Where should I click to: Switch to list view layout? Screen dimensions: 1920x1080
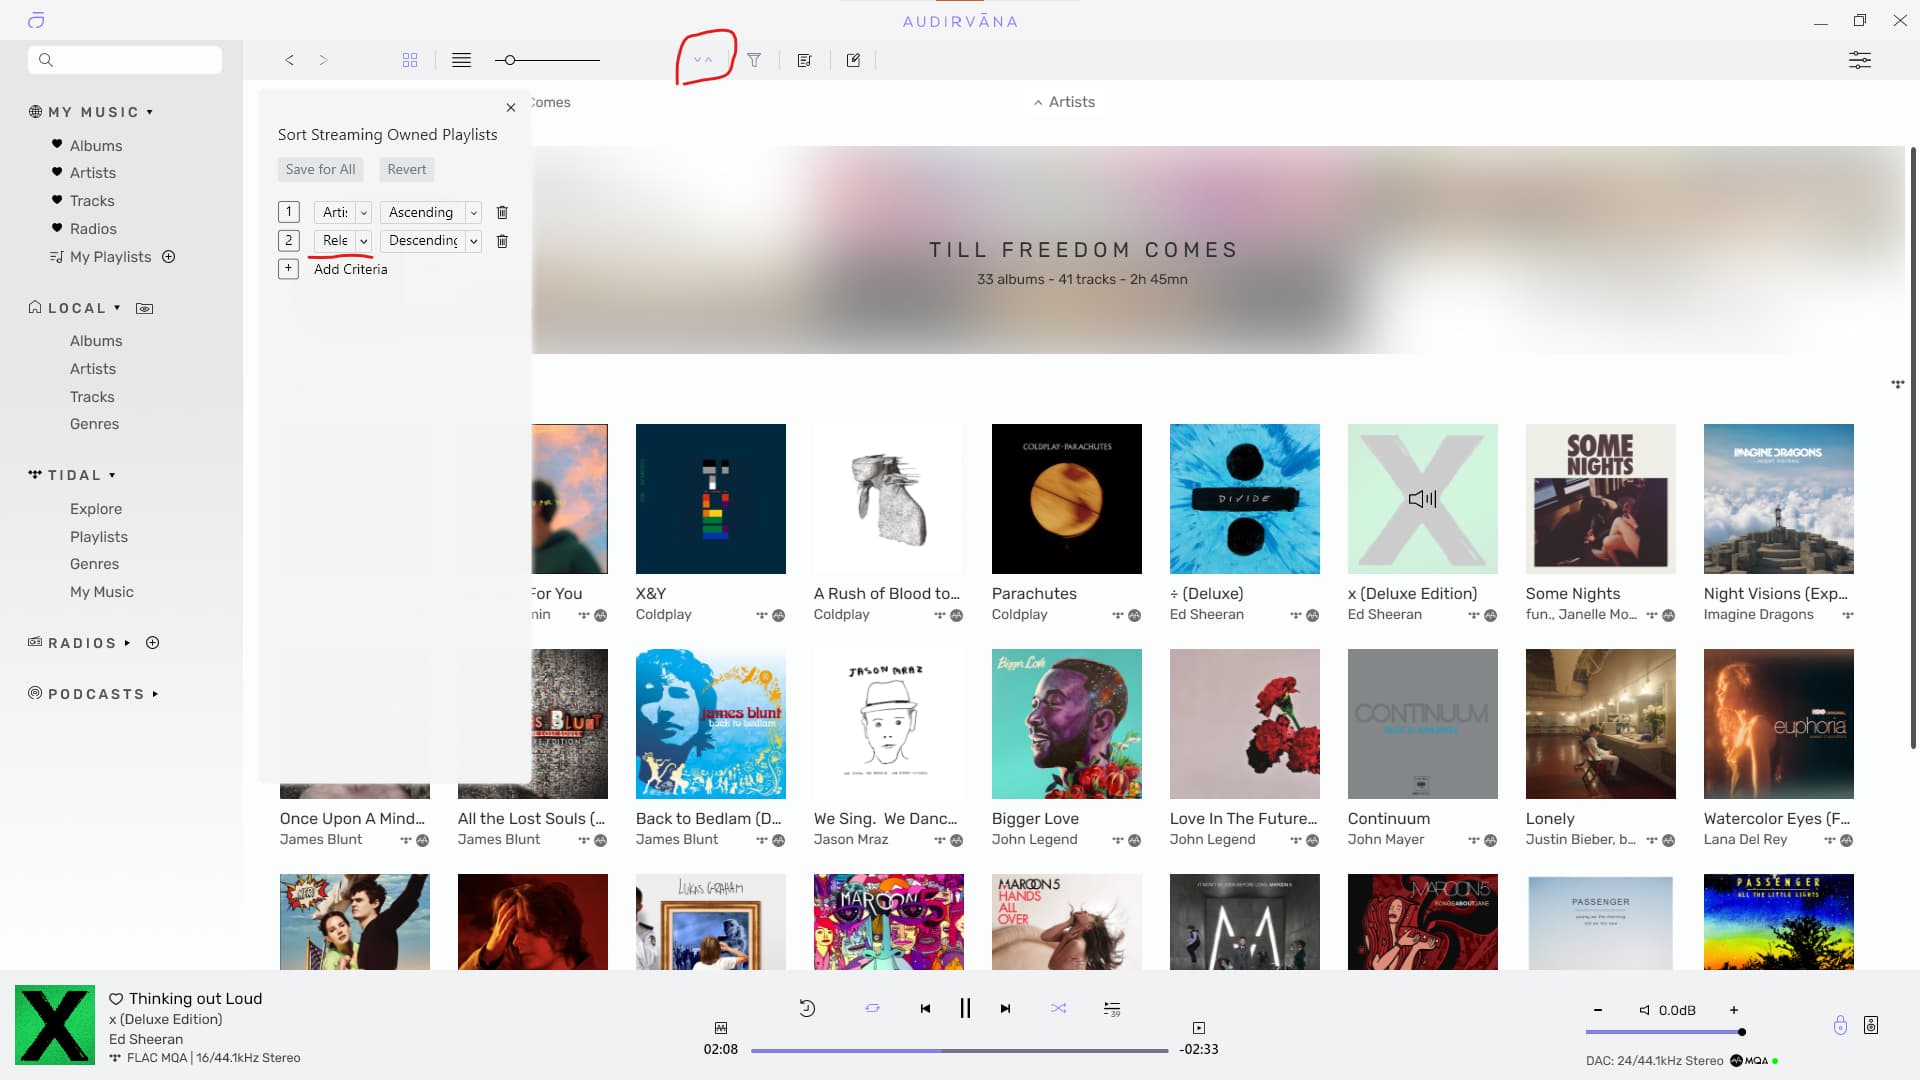coord(461,60)
